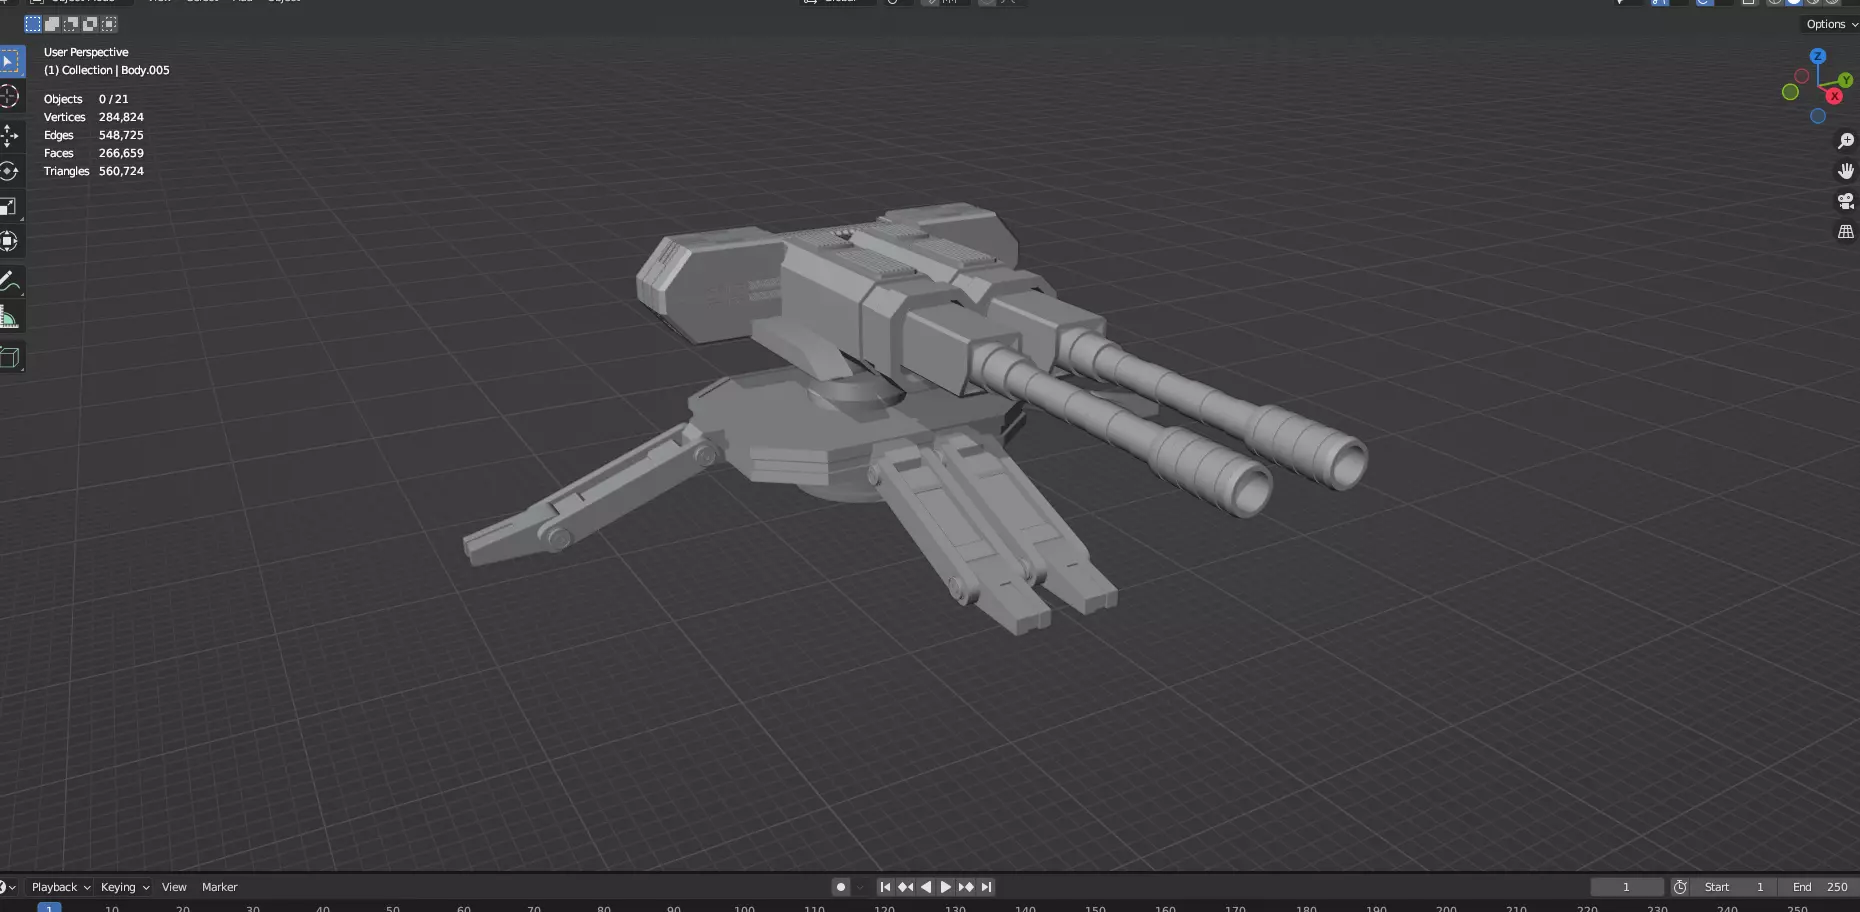The width and height of the screenshot is (1860, 912).
Task: Open the Playback dropdown
Action: point(60,887)
